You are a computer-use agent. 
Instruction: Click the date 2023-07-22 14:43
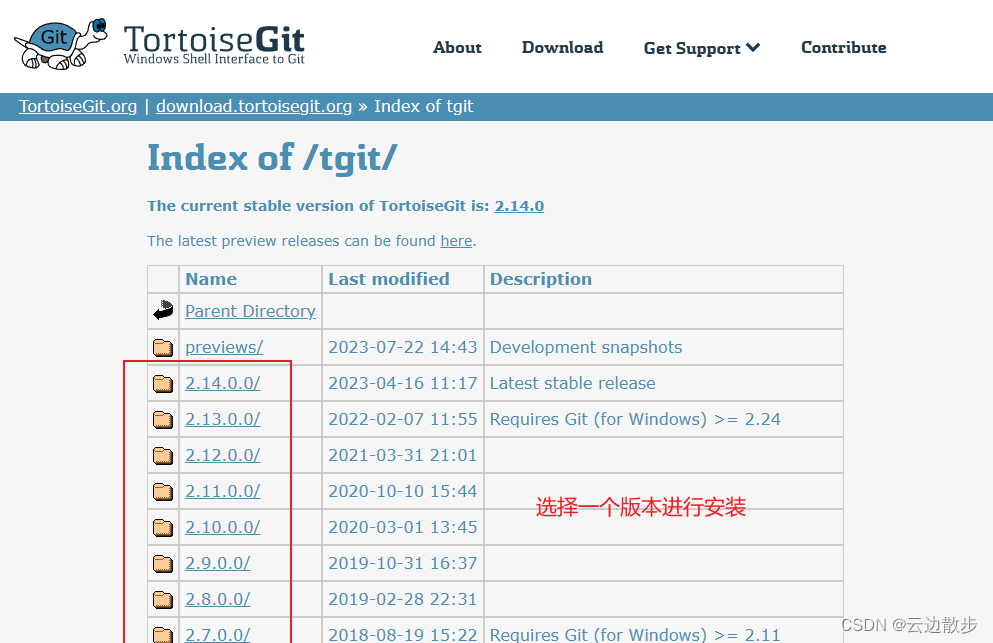pos(403,347)
